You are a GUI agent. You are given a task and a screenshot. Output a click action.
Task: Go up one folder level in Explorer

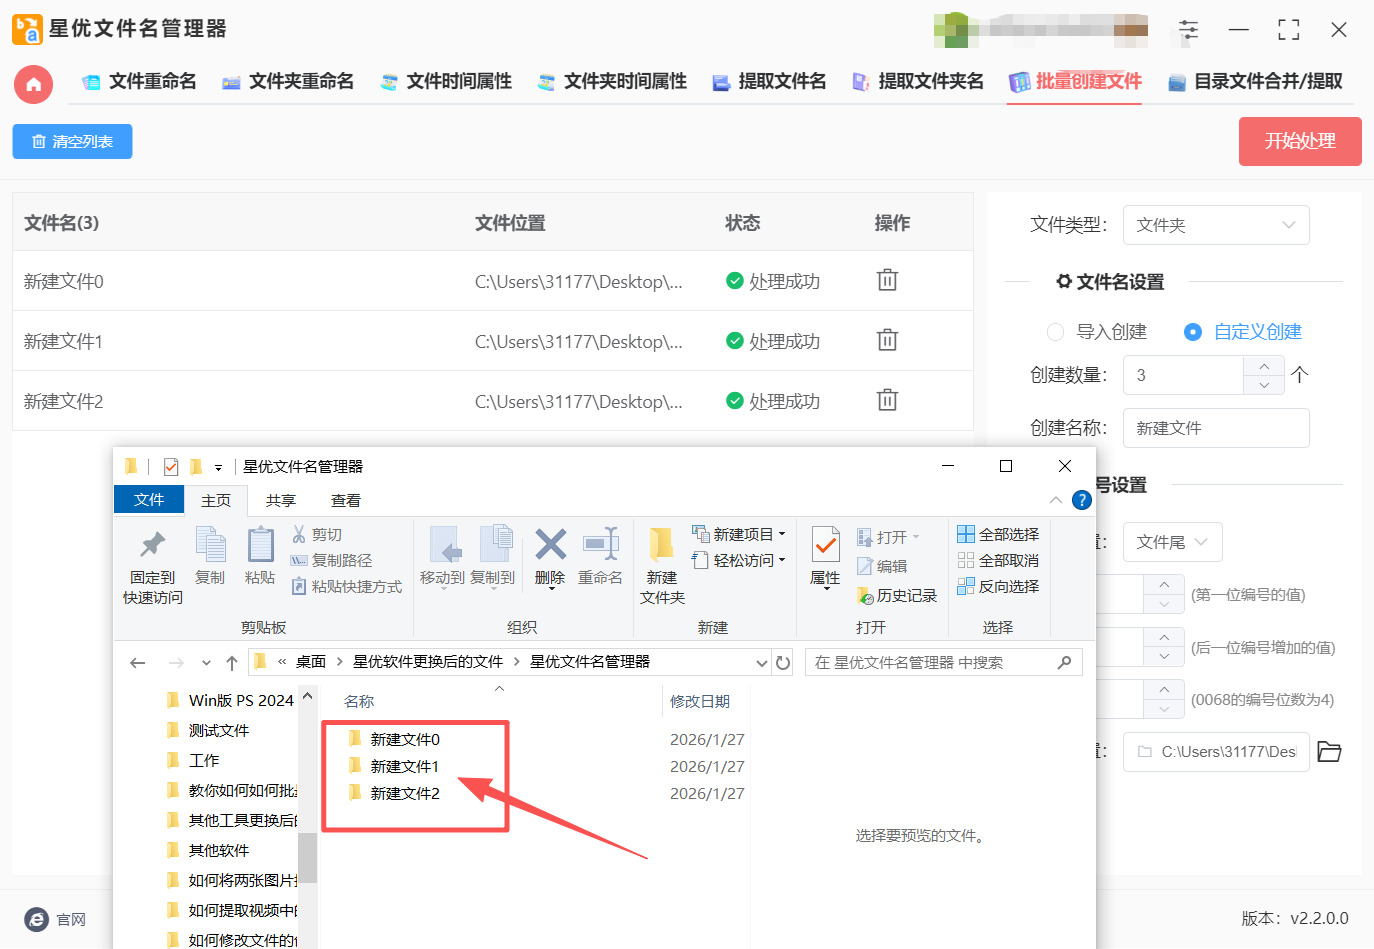pyautogui.click(x=232, y=662)
